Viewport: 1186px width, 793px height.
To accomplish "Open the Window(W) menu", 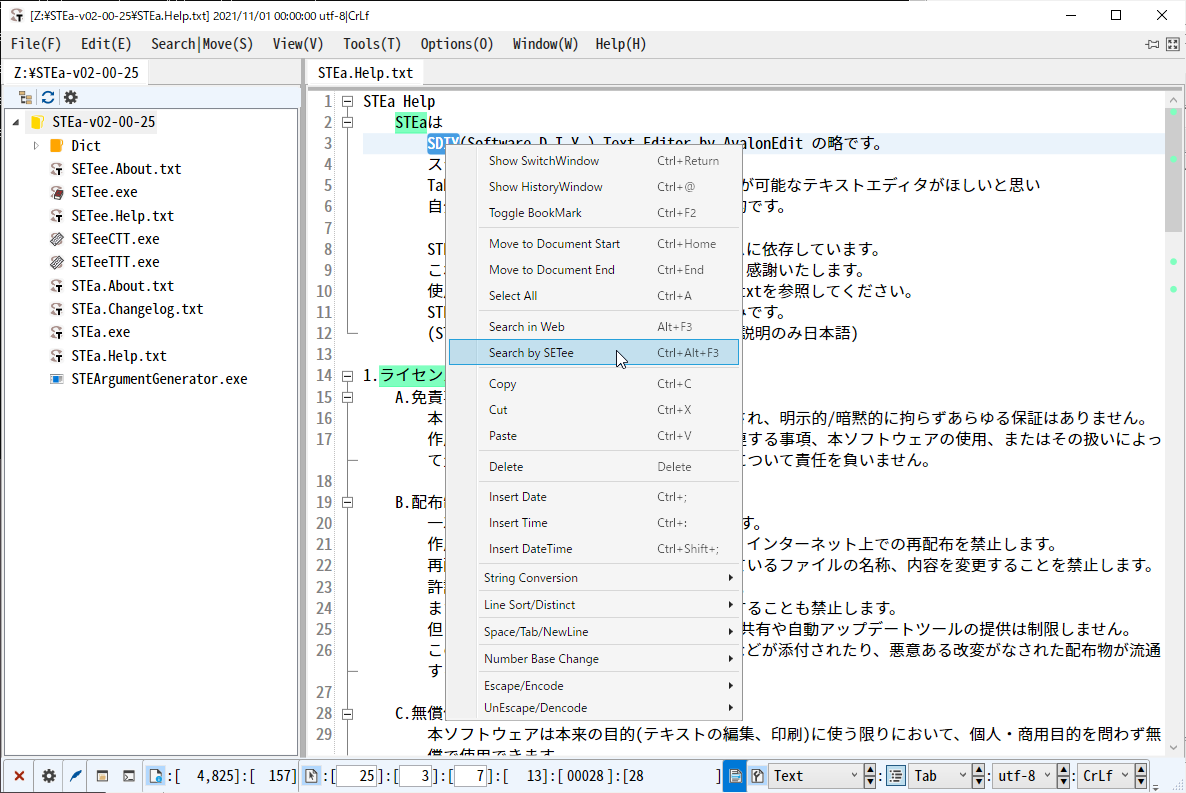I will pyautogui.click(x=545, y=44).
